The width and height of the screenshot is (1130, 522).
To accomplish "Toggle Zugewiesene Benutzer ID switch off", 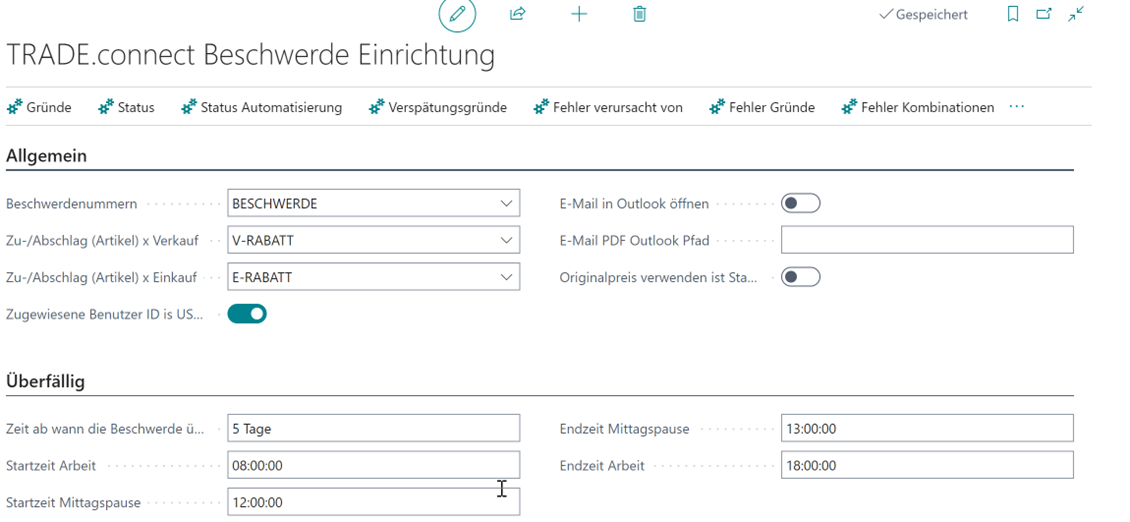I will [x=247, y=314].
